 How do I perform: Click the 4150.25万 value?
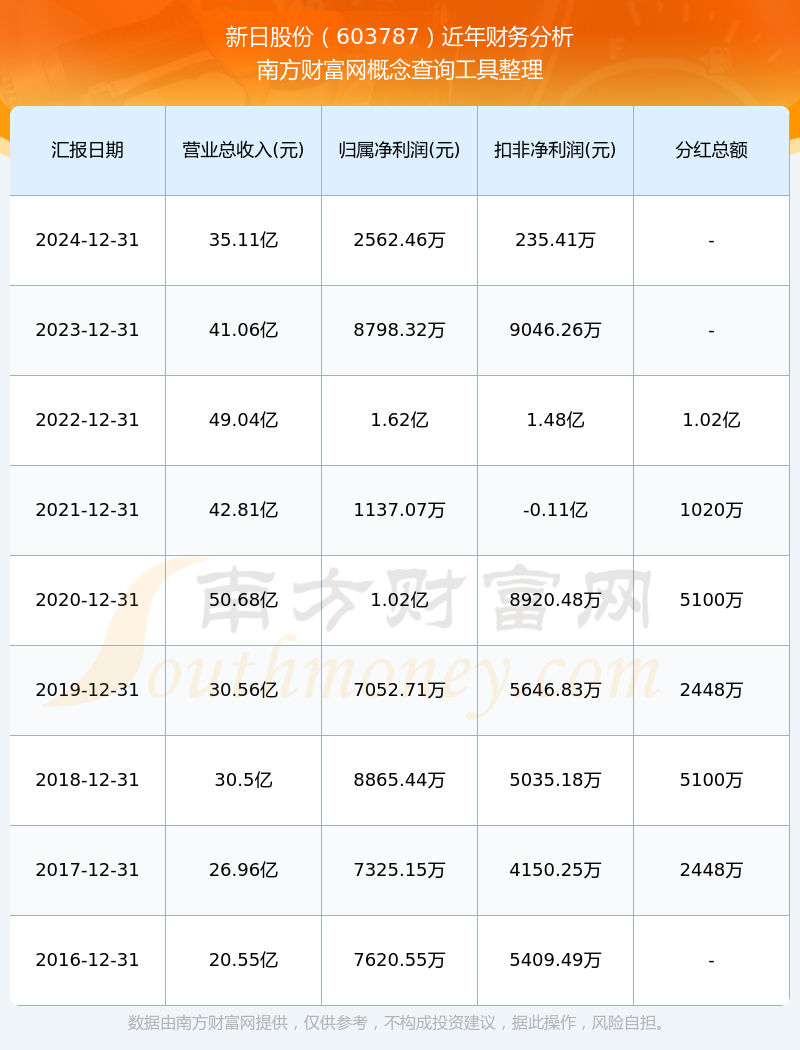pyautogui.click(x=556, y=870)
